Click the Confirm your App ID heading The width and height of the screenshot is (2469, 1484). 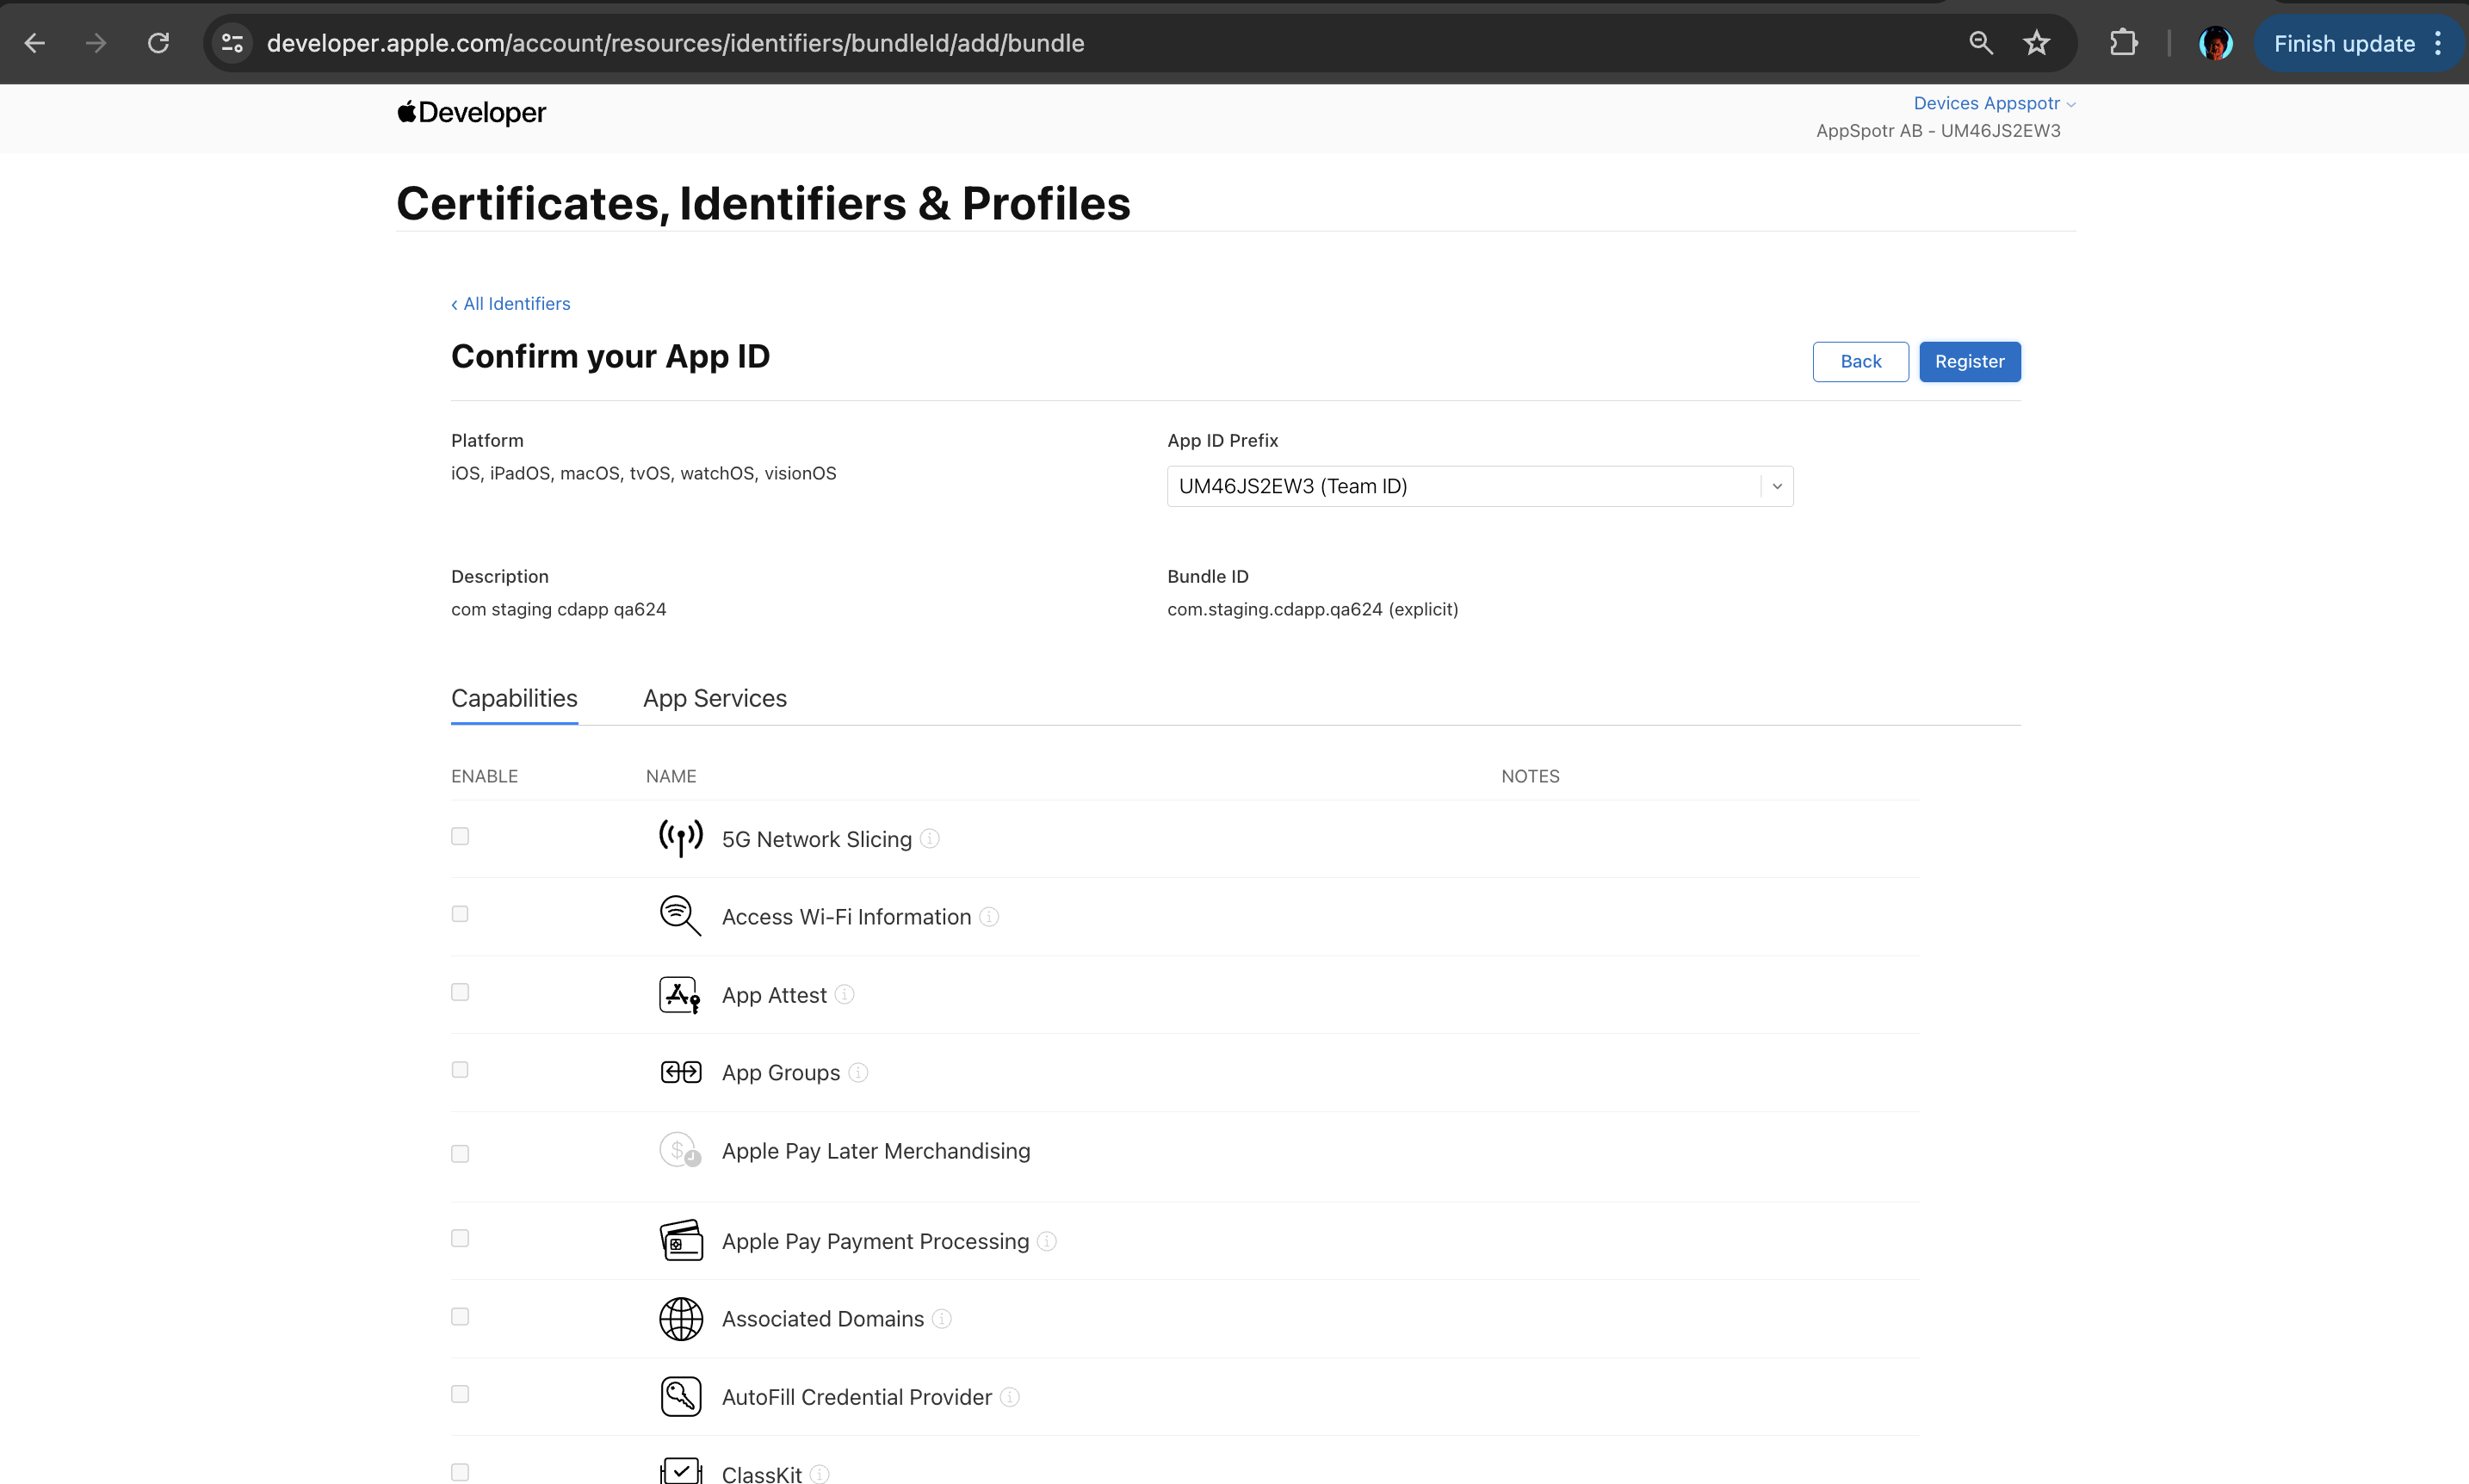pos(610,357)
